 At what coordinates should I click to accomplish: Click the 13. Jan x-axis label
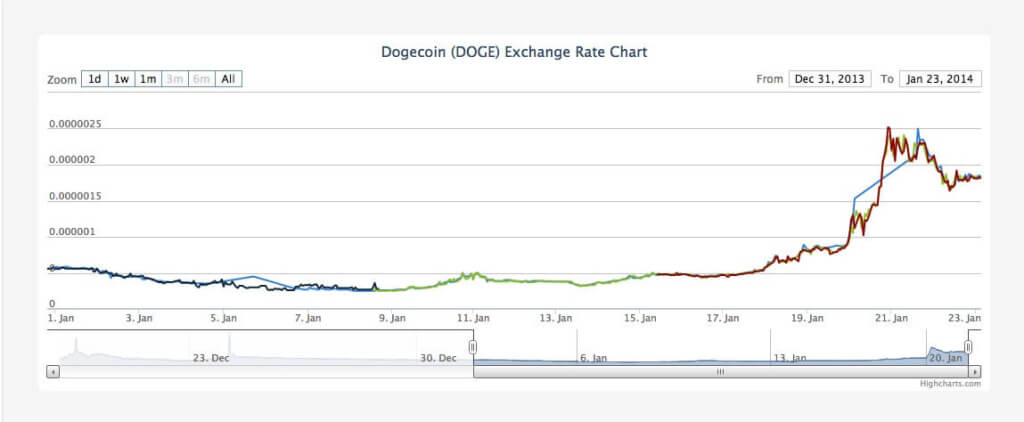point(557,318)
